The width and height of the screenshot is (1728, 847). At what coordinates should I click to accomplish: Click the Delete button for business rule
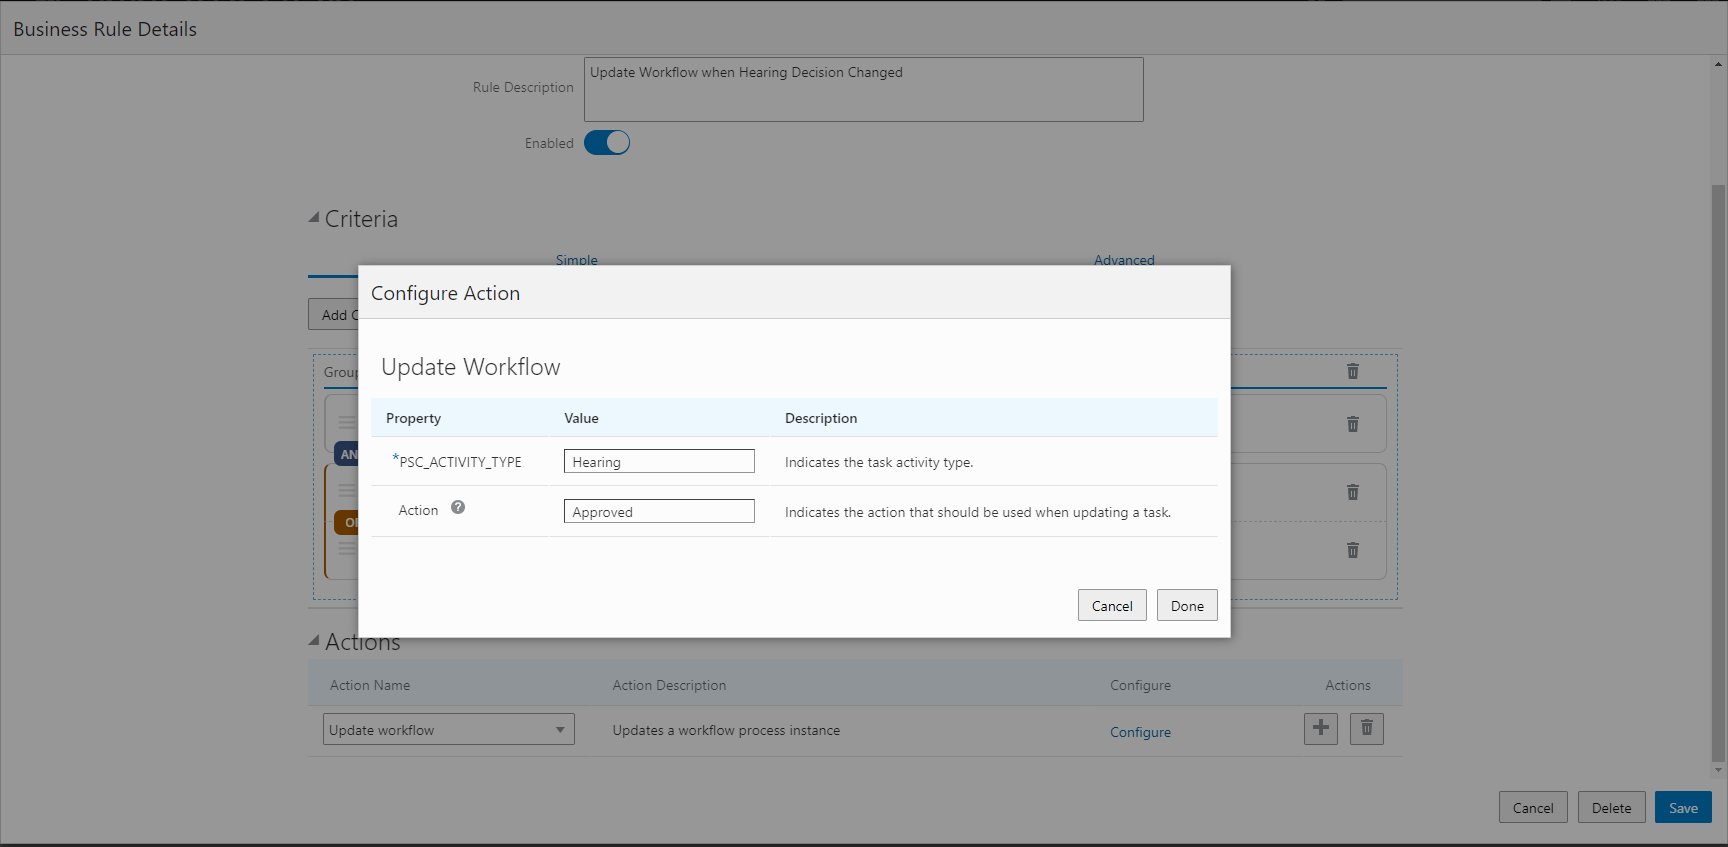click(1611, 808)
